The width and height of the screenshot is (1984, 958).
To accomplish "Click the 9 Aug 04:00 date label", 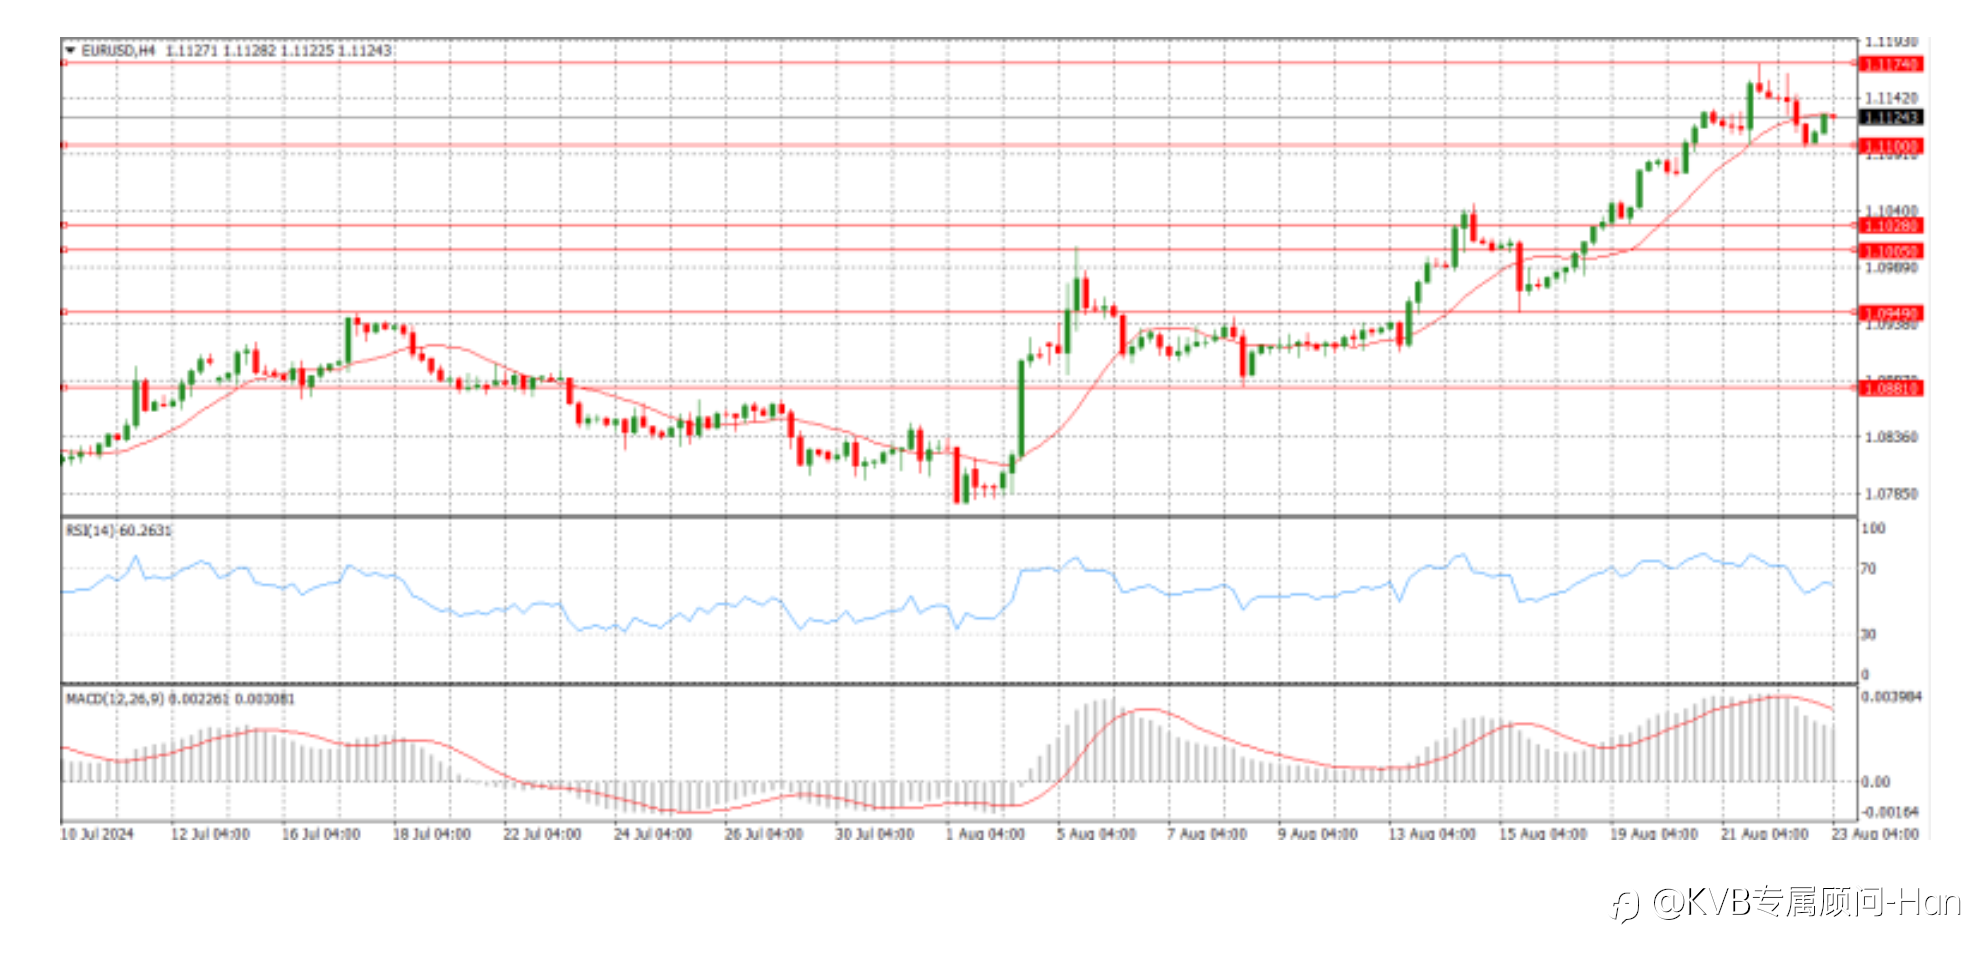I will pos(1318,834).
